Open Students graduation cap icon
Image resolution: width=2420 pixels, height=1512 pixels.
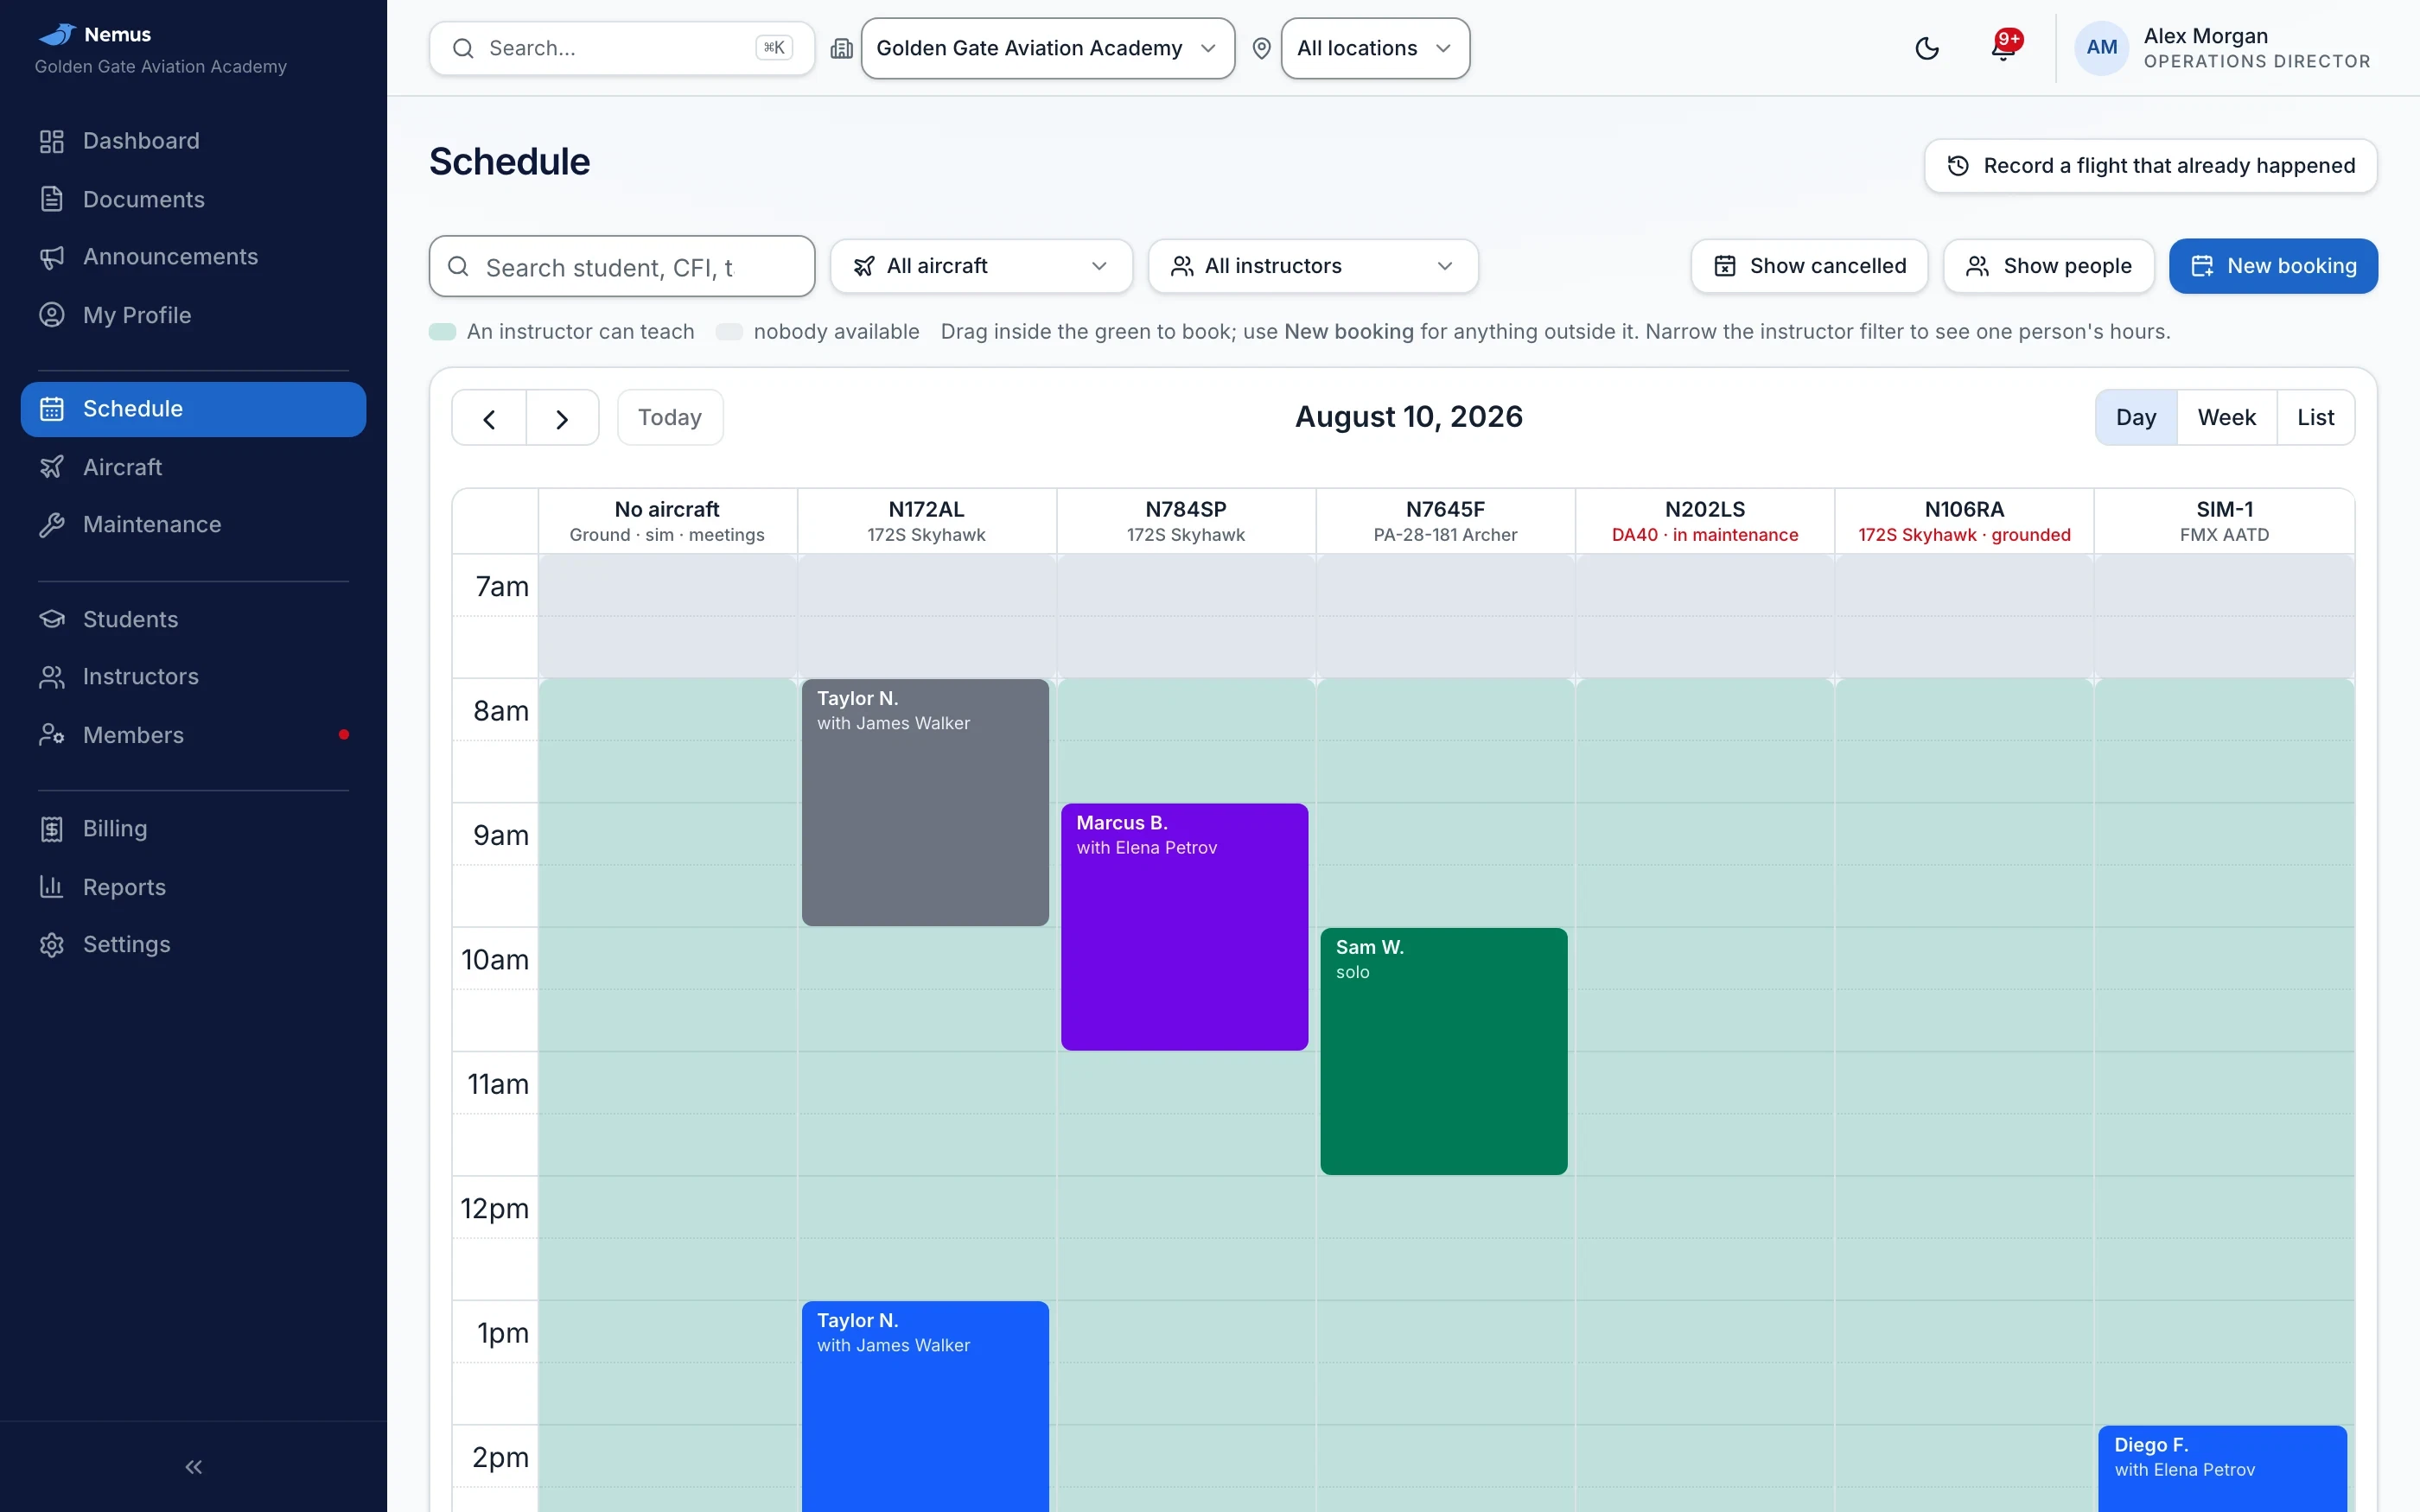click(x=52, y=619)
